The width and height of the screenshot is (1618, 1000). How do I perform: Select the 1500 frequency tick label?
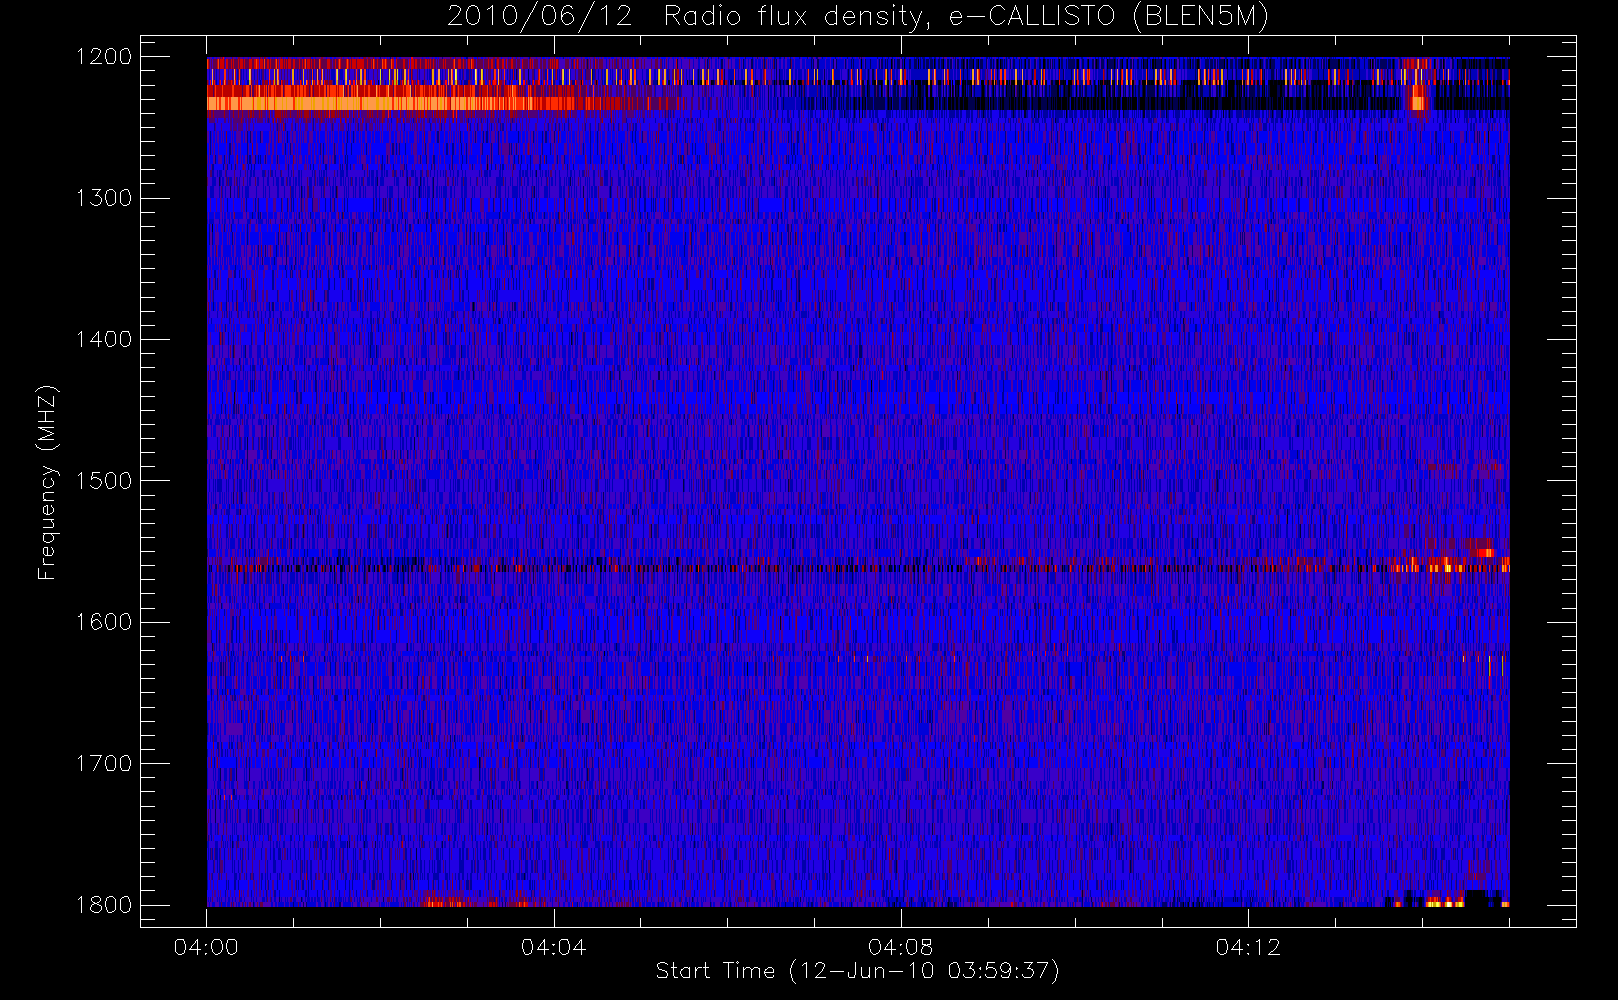click(x=104, y=481)
